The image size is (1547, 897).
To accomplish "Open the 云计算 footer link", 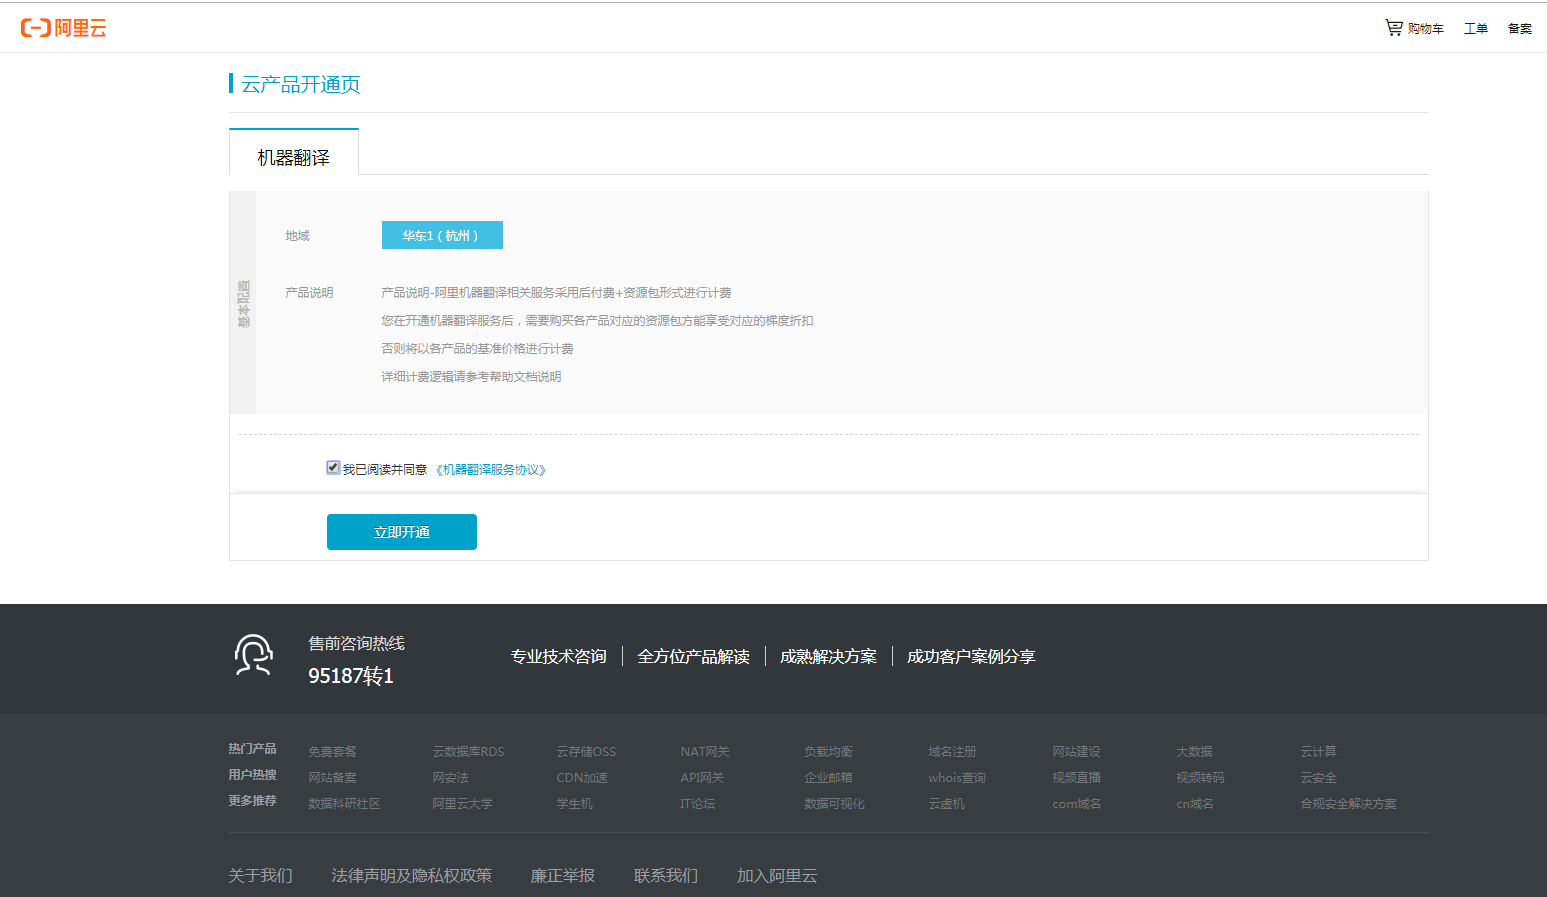I will point(1319,751).
